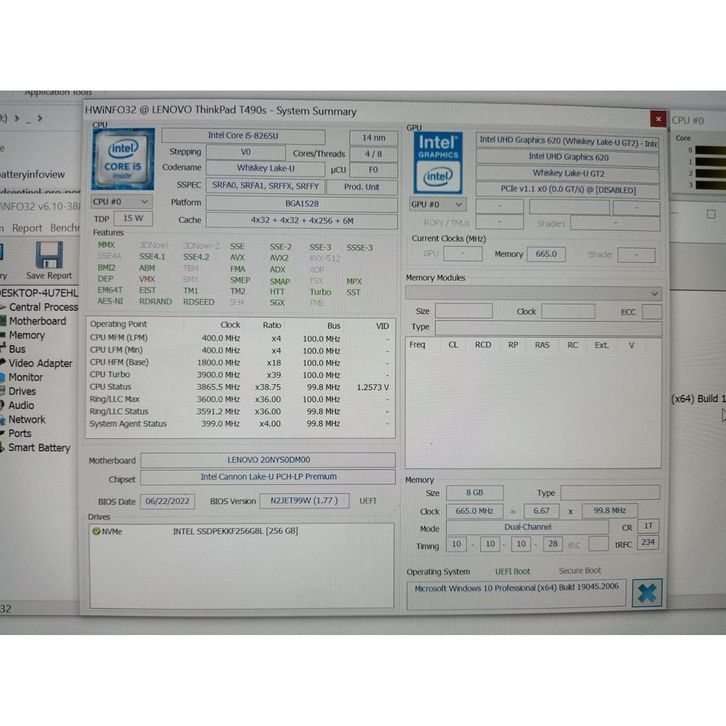Click the Dual-Channel mode field
The height and width of the screenshot is (726, 726).
(527, 527)
